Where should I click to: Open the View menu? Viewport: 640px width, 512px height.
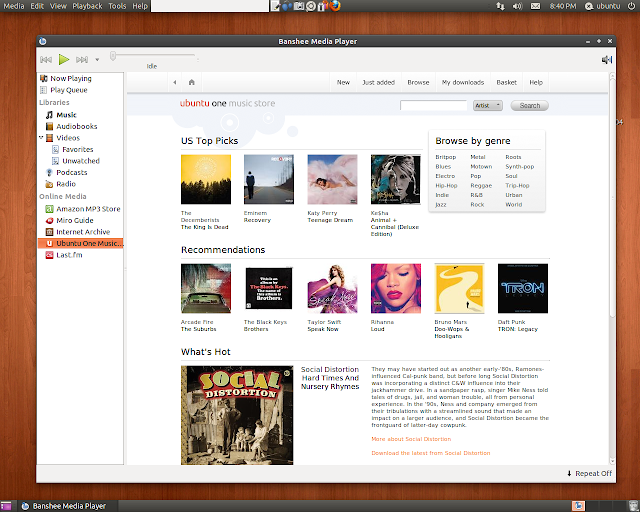click(58, 6)
